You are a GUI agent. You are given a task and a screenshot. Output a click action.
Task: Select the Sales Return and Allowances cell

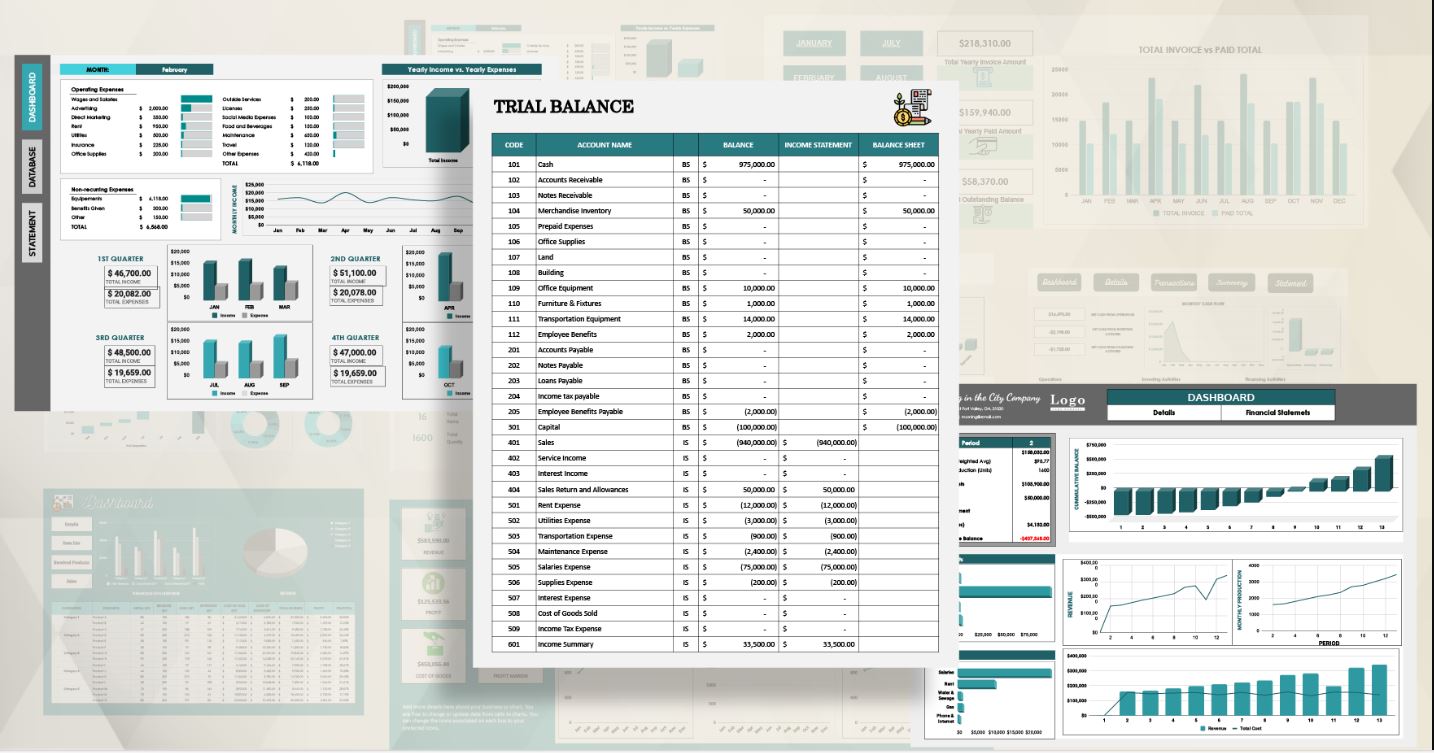[x=604, y=490]
